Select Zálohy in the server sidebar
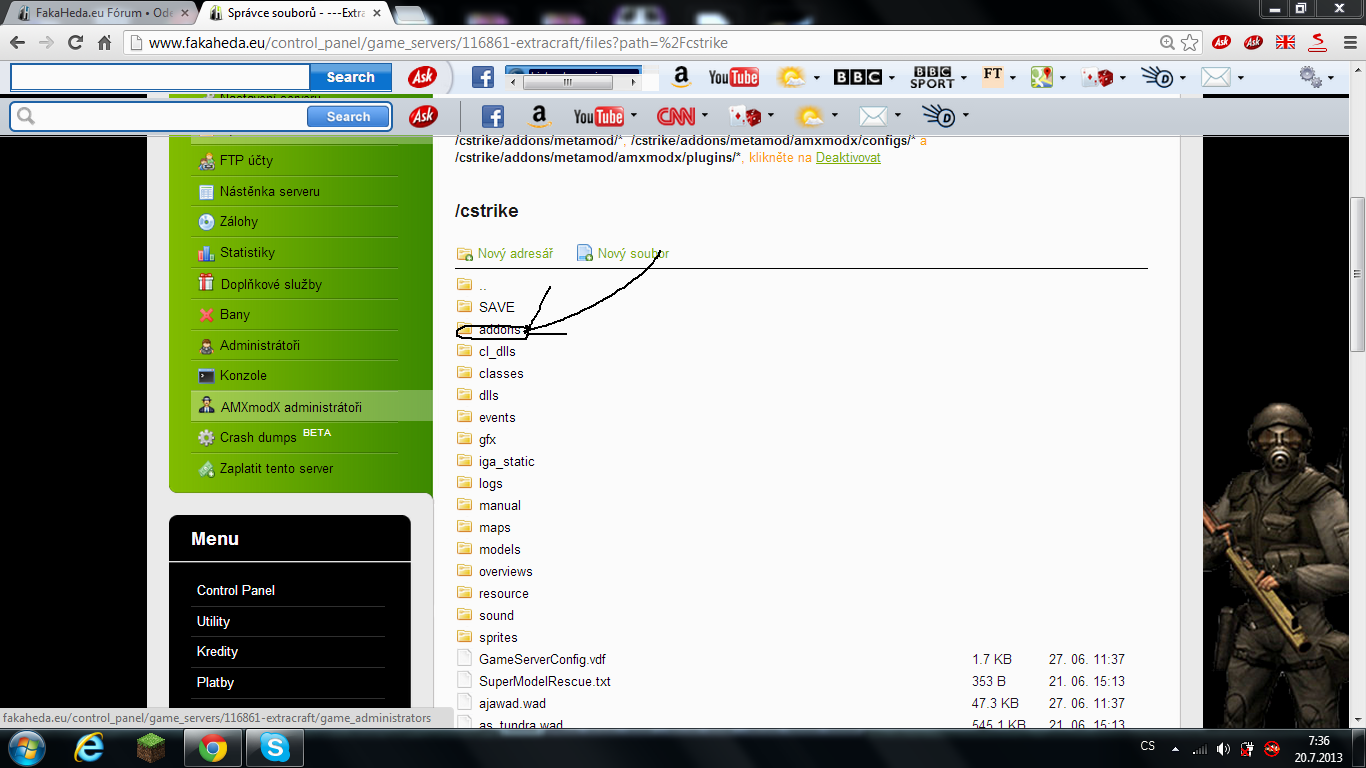Viewport: 1366px width, 768px height. 238,222
